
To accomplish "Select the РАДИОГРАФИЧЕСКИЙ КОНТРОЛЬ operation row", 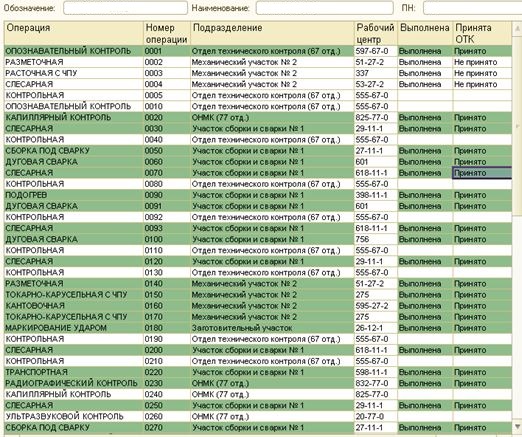I will [258, 383].
